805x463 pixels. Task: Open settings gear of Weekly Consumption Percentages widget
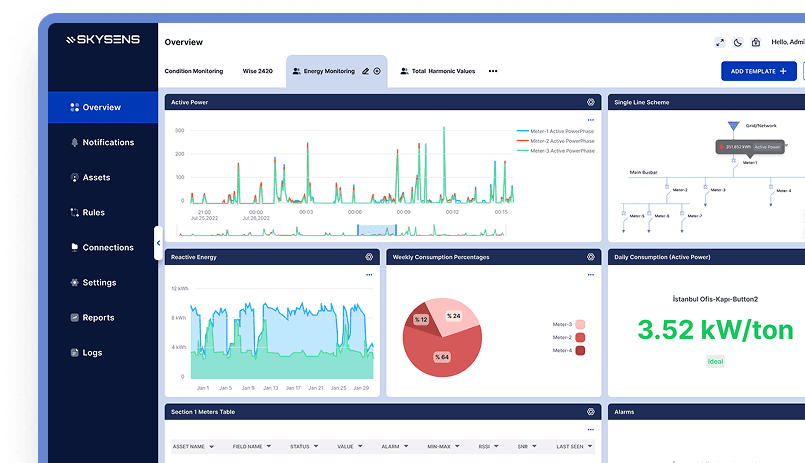(591, 257)
